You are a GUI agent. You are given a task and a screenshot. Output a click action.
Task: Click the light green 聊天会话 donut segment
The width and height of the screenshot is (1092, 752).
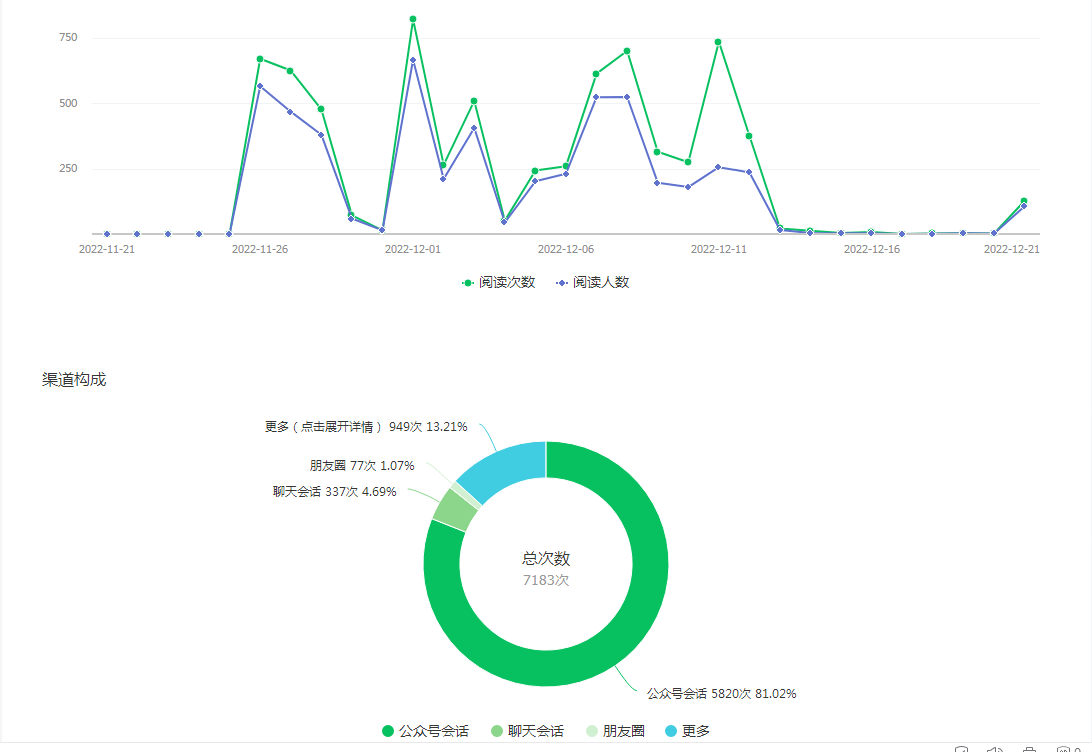tap(454, 510)
